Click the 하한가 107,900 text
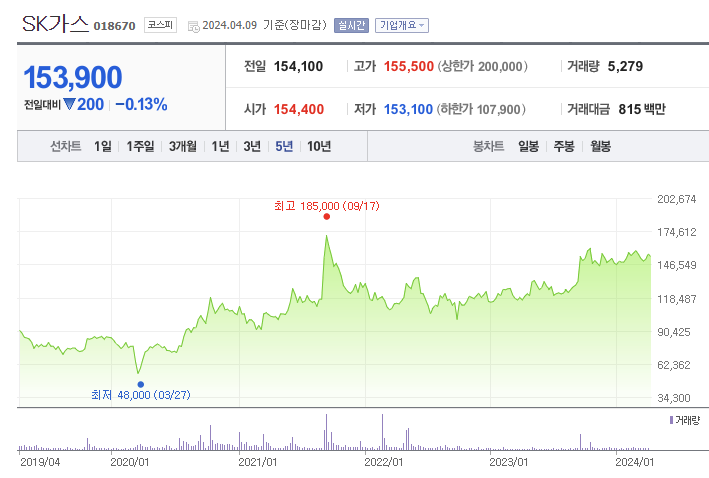This screenshot has height=478, width=709. (481, 109)
